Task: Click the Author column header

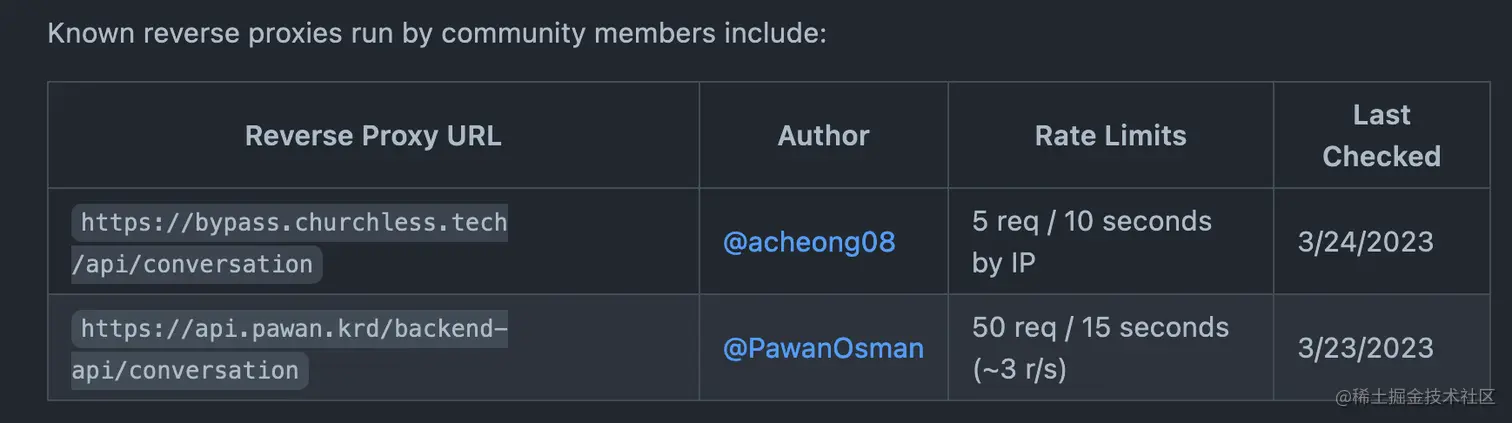Action: pos(823,136)
